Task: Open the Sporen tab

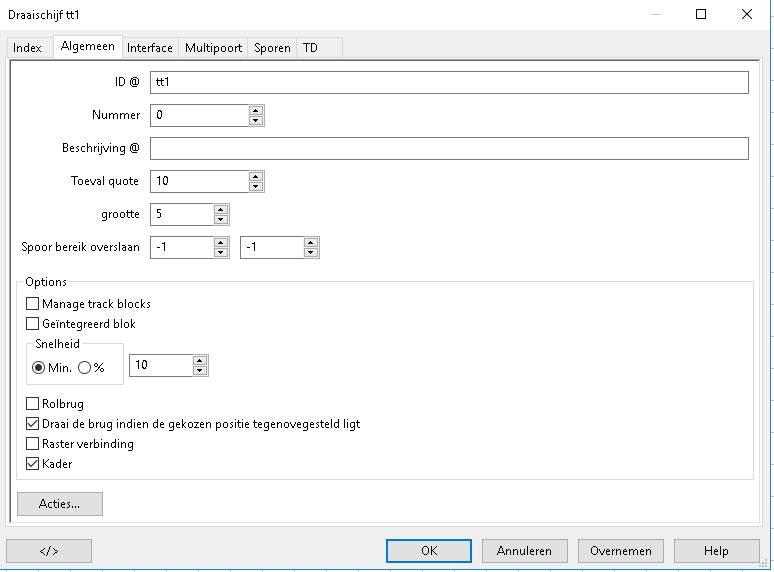Action: pos(272,48)
